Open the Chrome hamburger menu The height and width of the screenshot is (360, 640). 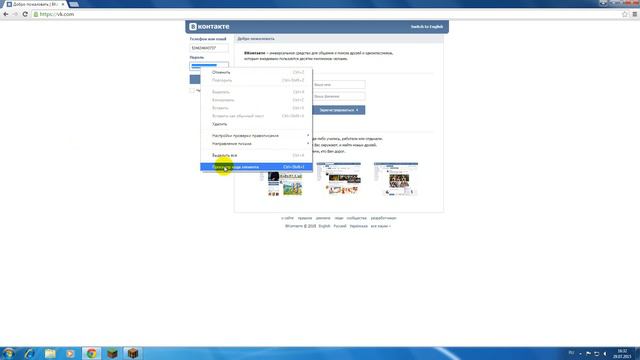(x=635, y=14)
